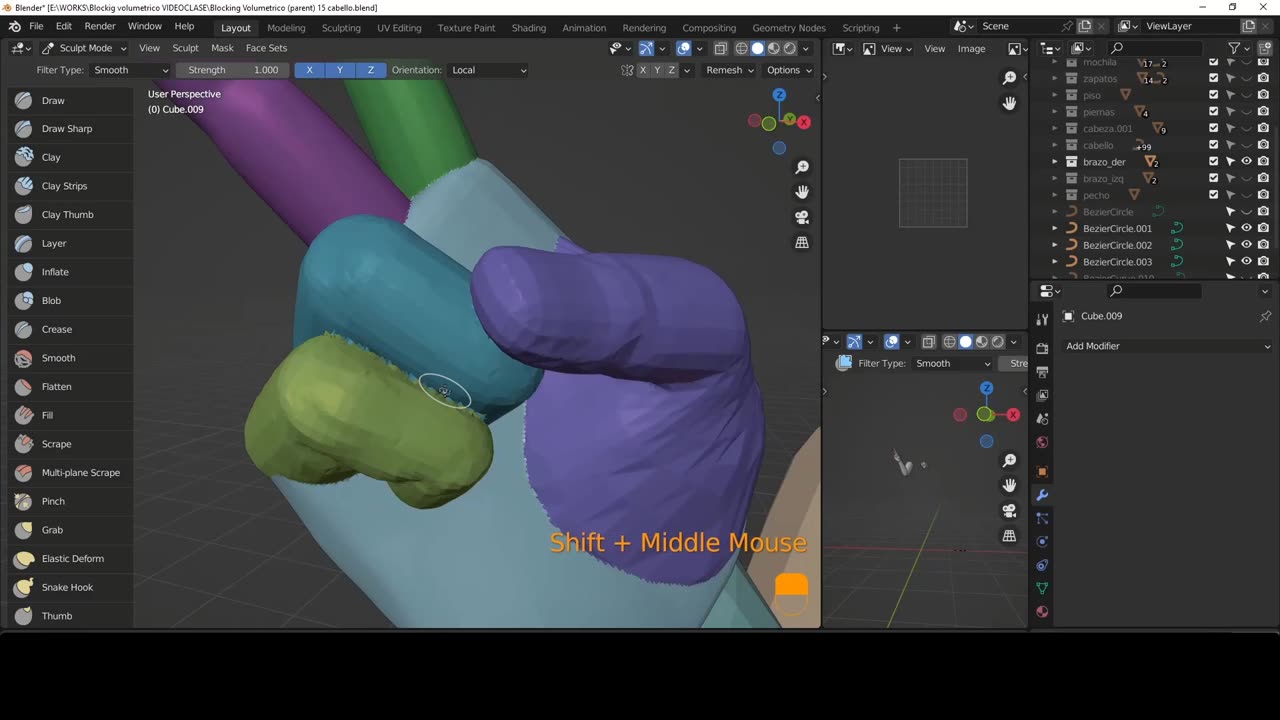Switch perspective/orthographic grid icon in main viewport
The width and height of the screenshot is (1280, 720).
[x=802, y=242]
